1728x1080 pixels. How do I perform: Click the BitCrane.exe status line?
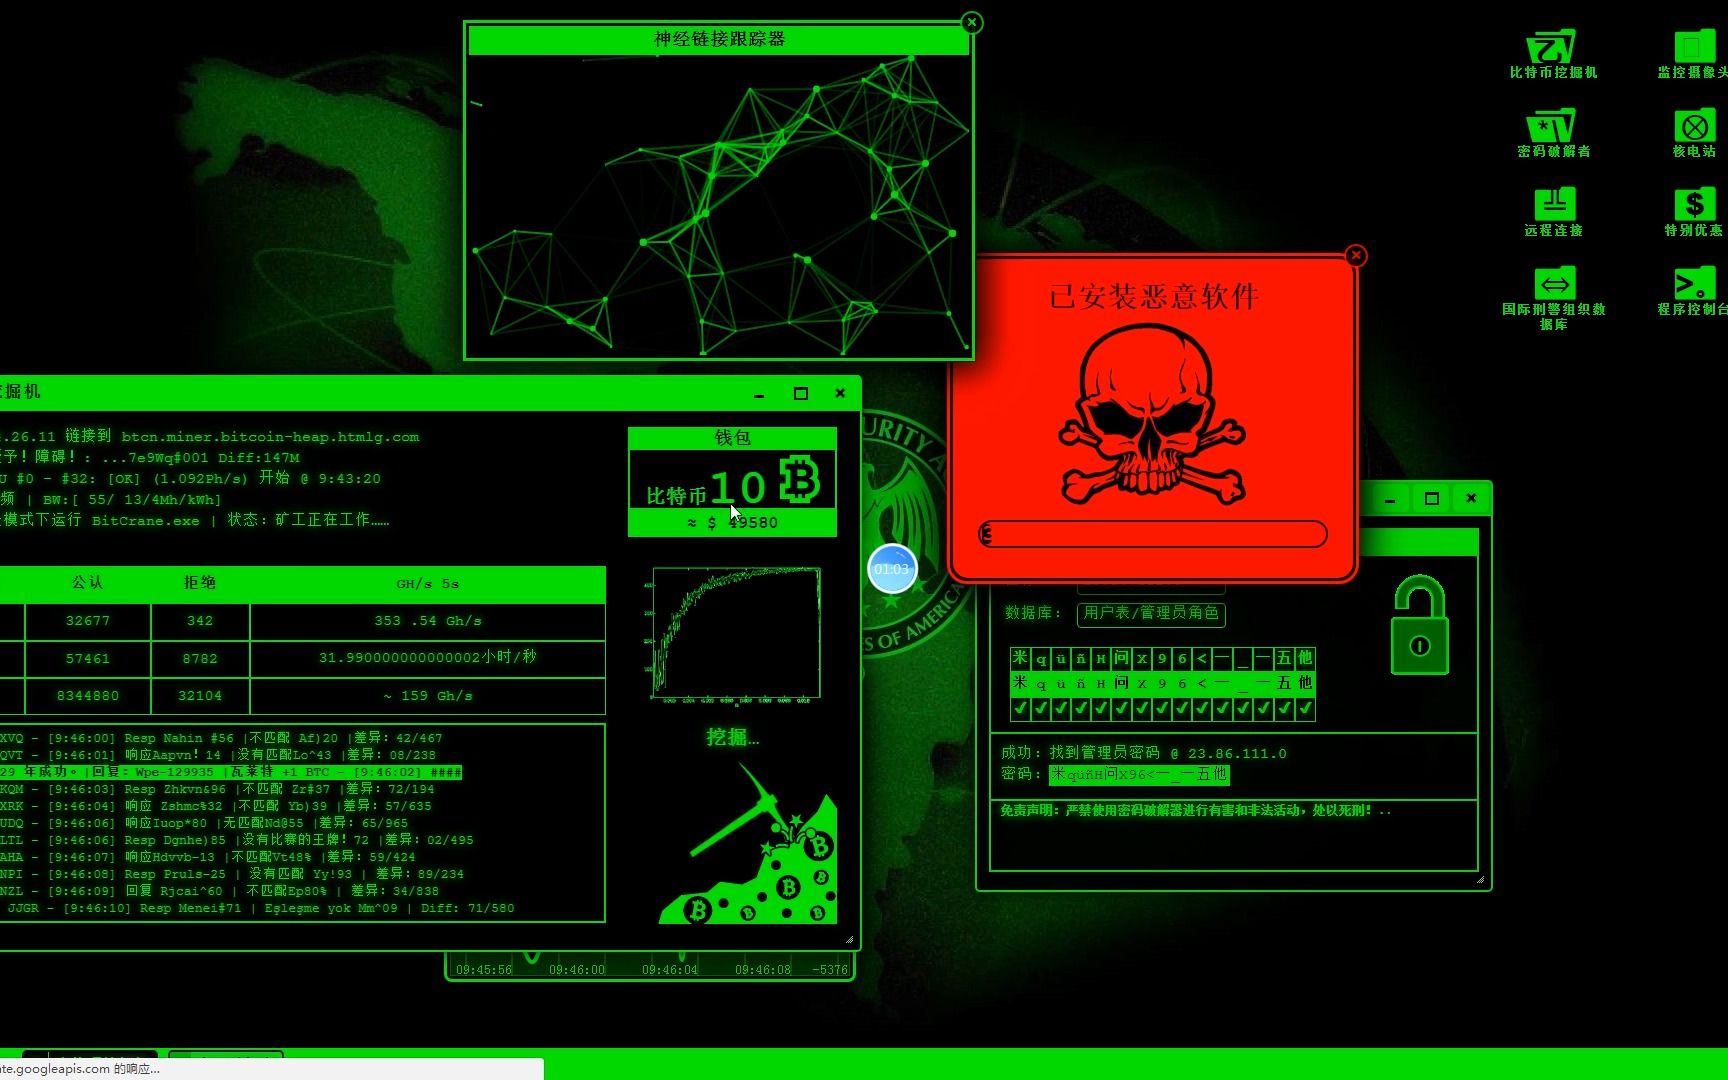(x=195, y=520)
